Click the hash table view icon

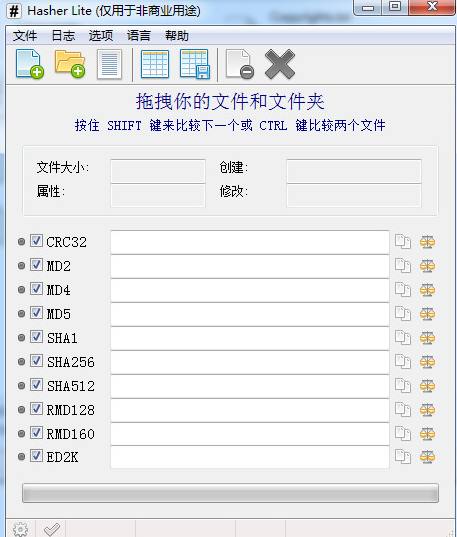[x=155, y=64]
